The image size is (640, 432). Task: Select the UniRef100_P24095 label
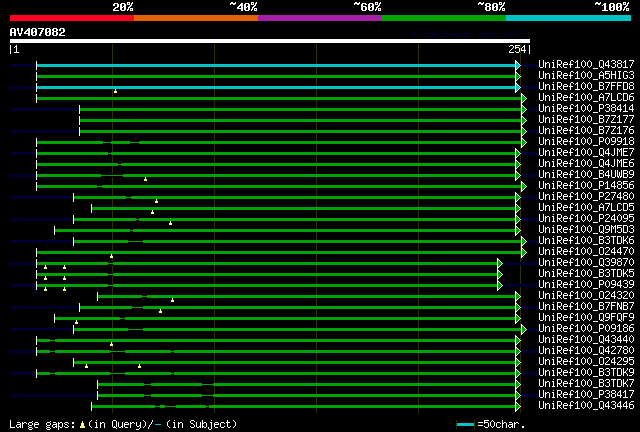[x=586, y=218]
